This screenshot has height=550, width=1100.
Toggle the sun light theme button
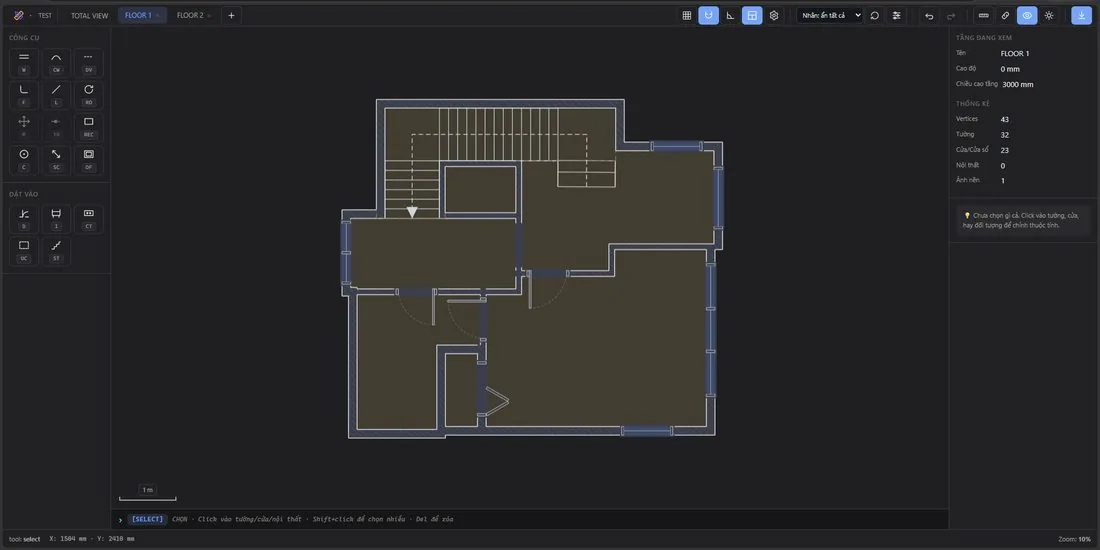pos(1049,15)
